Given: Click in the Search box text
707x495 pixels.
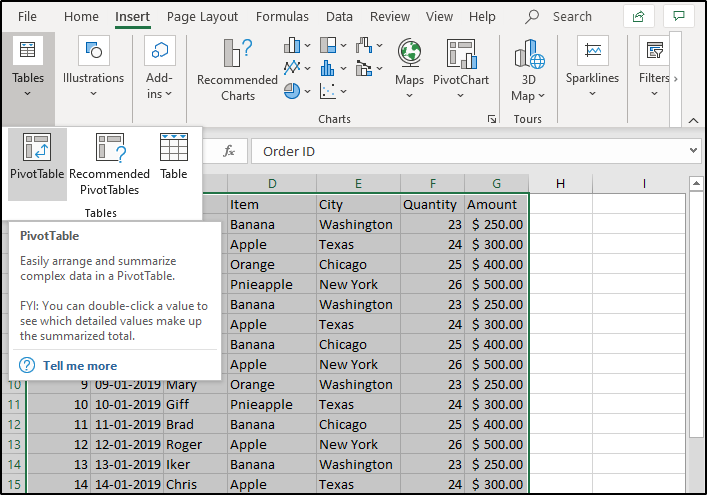Looking at the screenshot, I should point(572,17).
